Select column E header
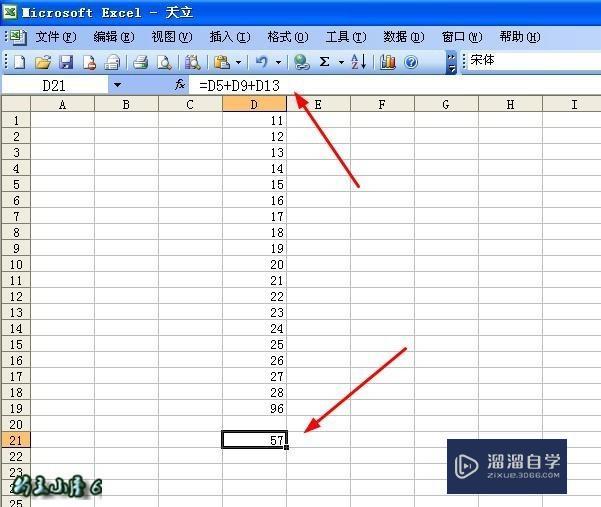 click(318, 104)
